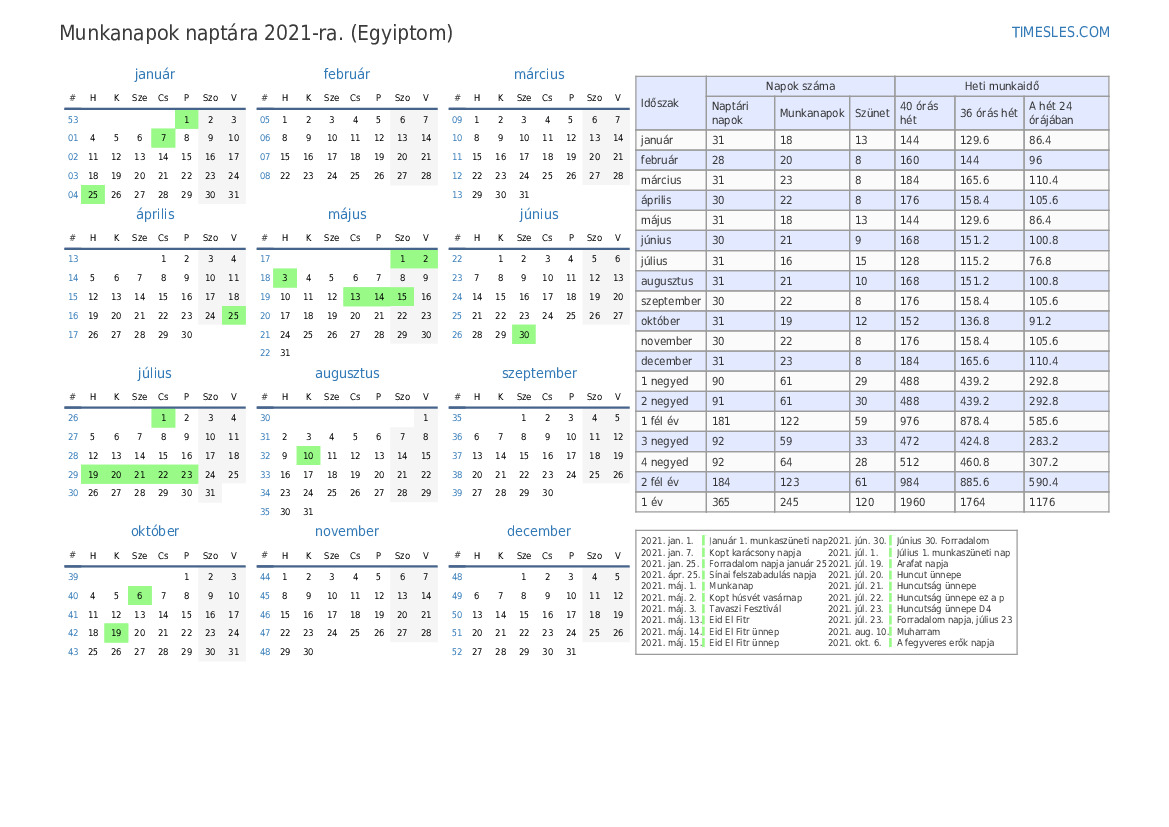The height and width of the screenshot is (827, 1169).
Task: Click the green May 3 date cell
Action: click(284, 278)
